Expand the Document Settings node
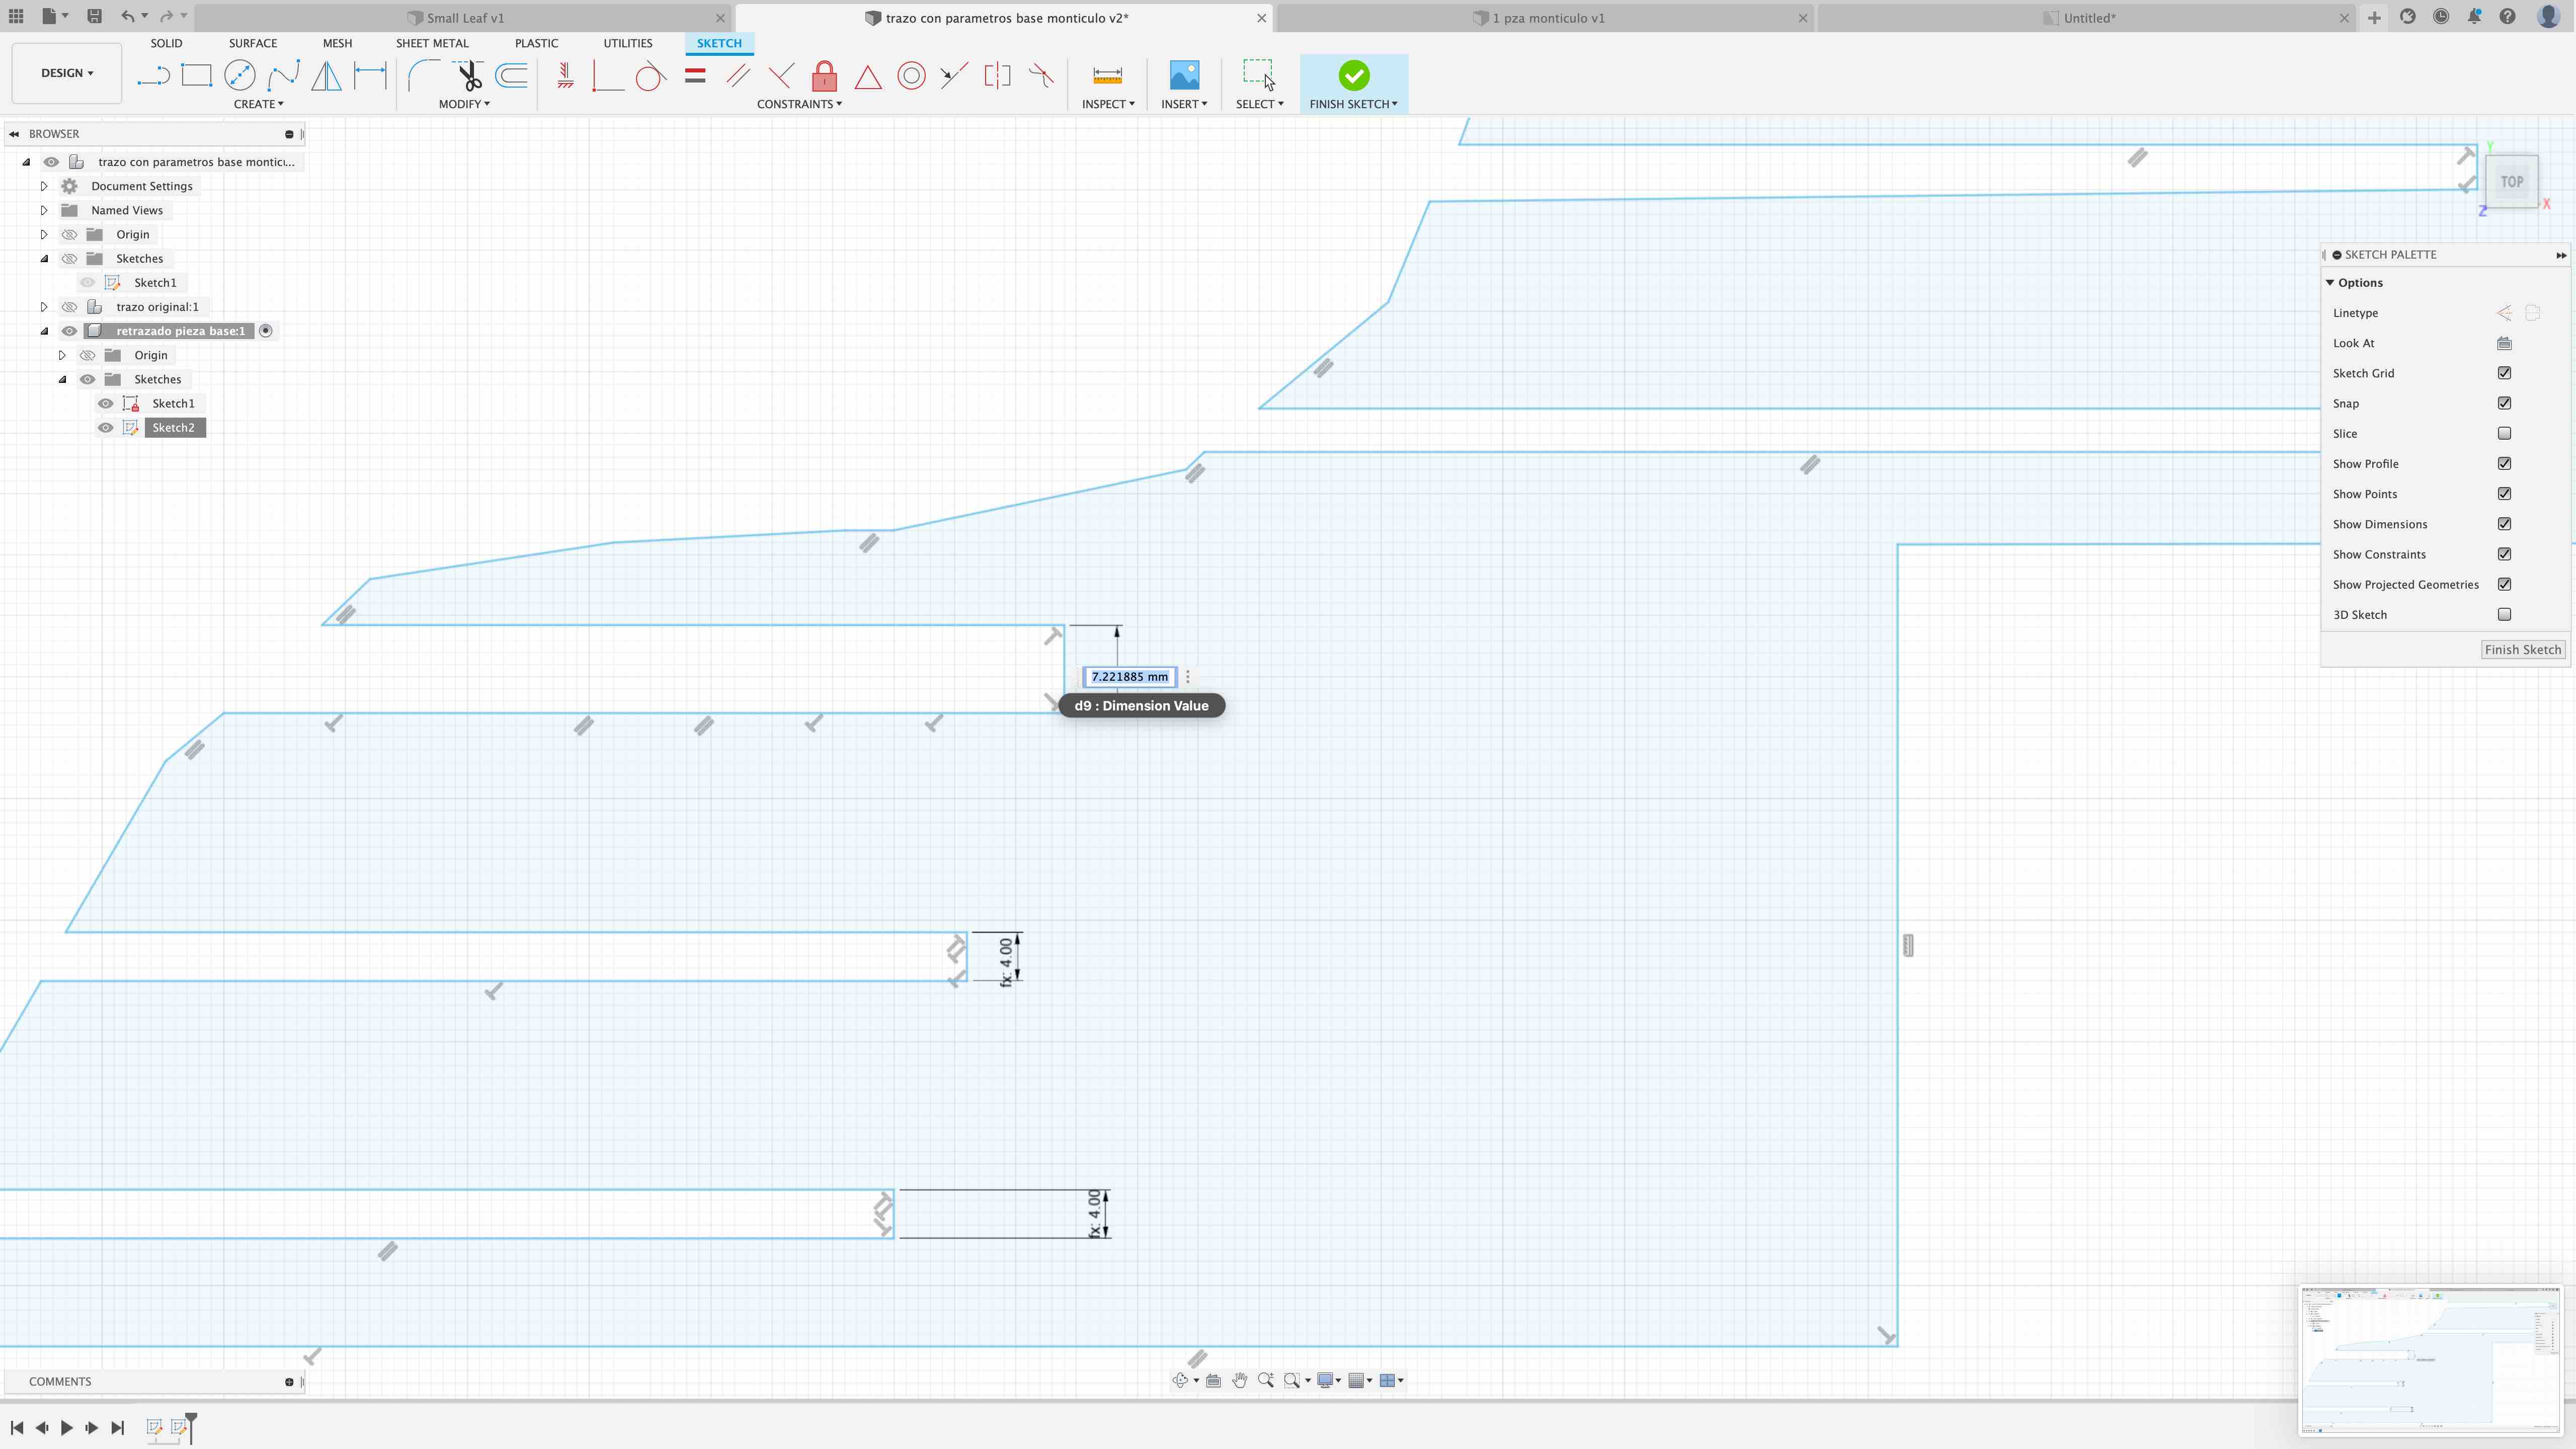Viewport: 2576px width, 1449px height. tap(44, 186)
